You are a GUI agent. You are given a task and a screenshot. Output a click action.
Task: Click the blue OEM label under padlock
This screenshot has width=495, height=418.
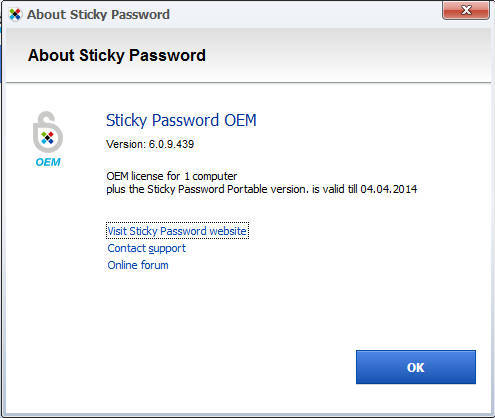tap(48, 162)
